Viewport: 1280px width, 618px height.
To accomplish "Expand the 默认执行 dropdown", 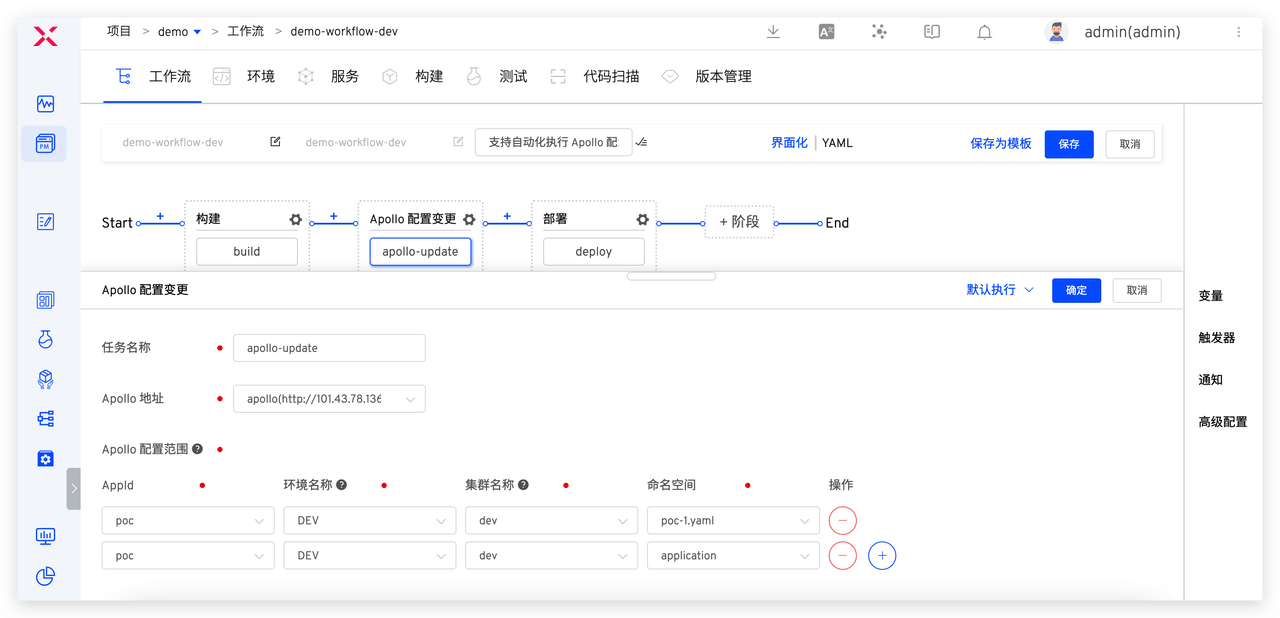I will [1000, 290].
